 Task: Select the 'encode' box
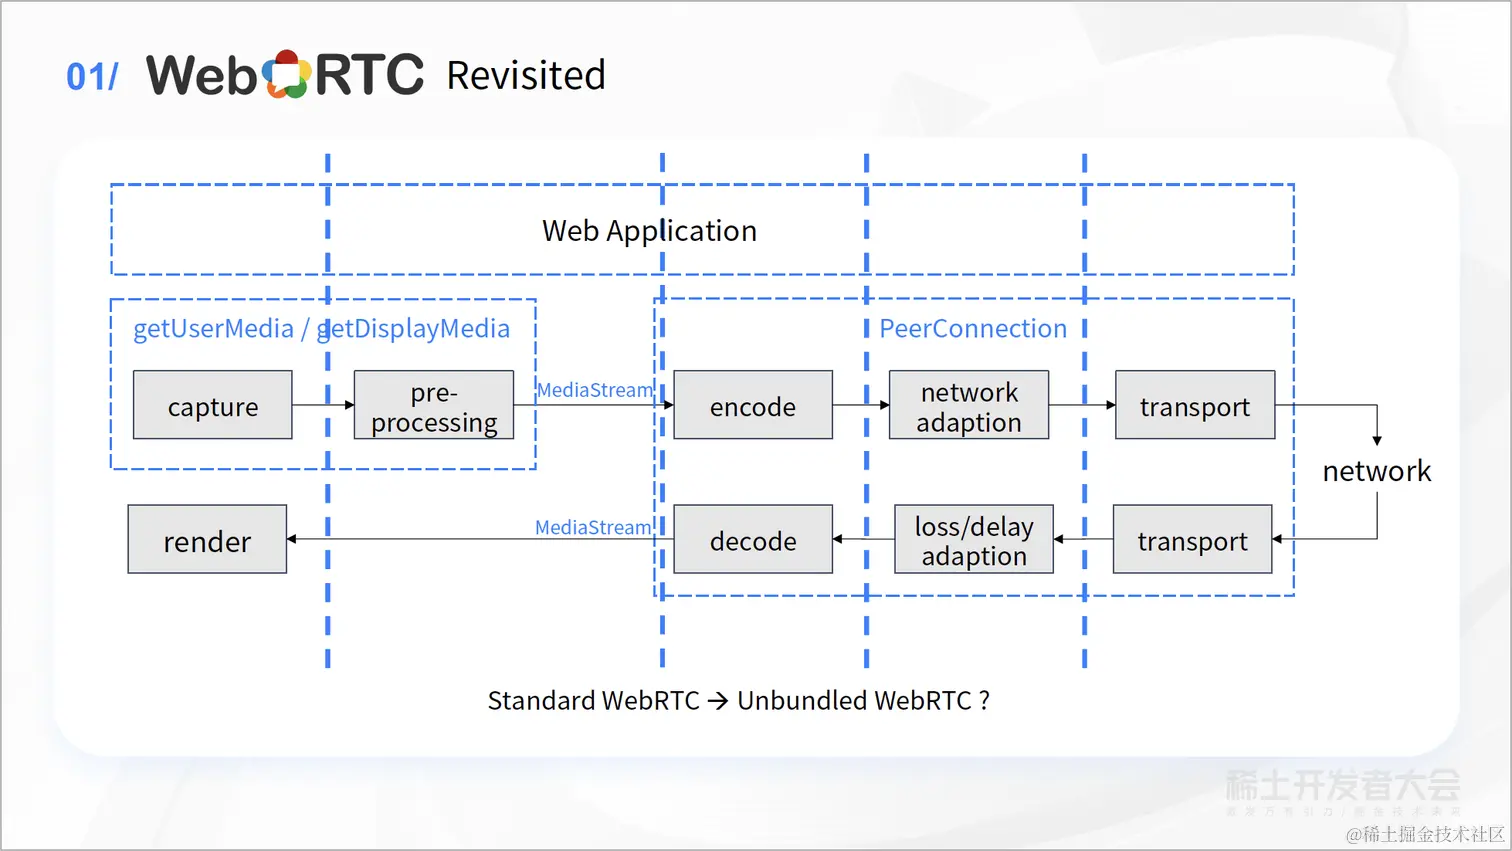tap(753, 405)
